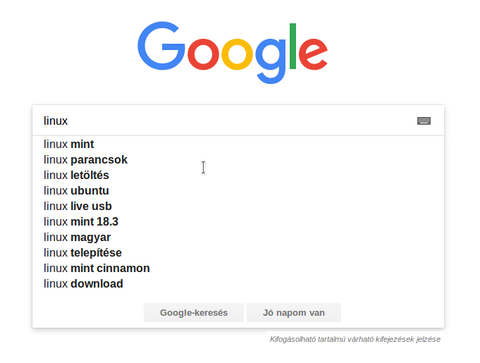
Task: Open 'Kifogásolható tartalmú várható kifejezések jelzése' link
Action: (x=355, y=339)
